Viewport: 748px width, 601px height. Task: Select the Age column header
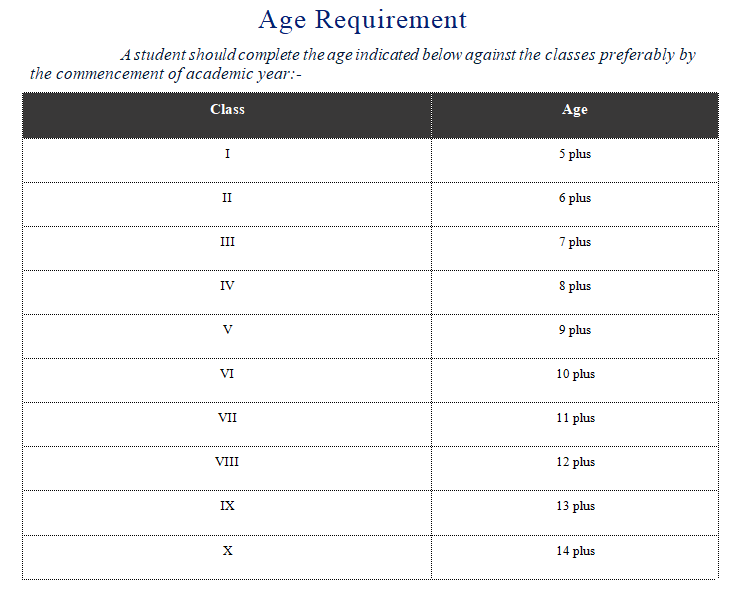coord(575,115)
